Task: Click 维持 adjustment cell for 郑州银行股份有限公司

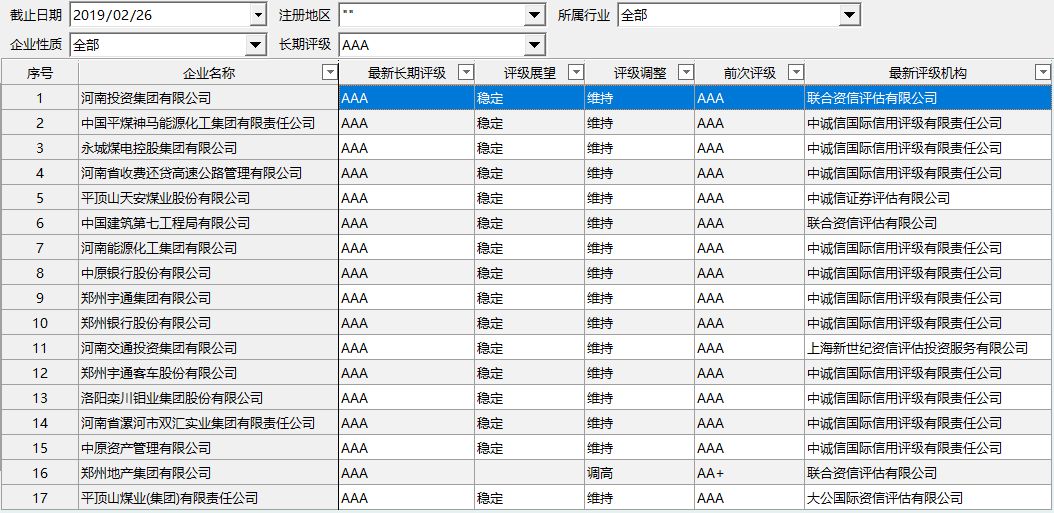Action: (639, 323)
